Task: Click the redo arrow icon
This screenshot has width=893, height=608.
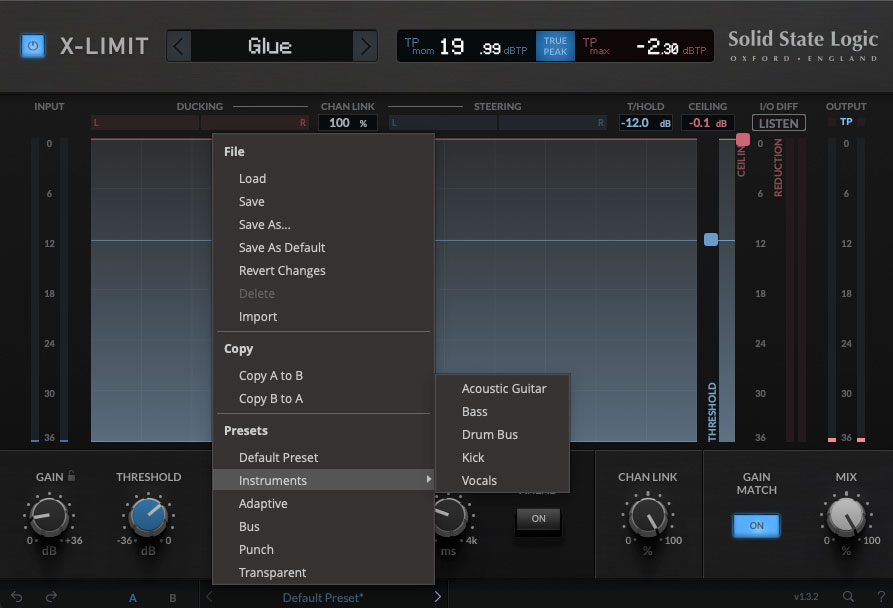Action: click(x=51, y=597)
